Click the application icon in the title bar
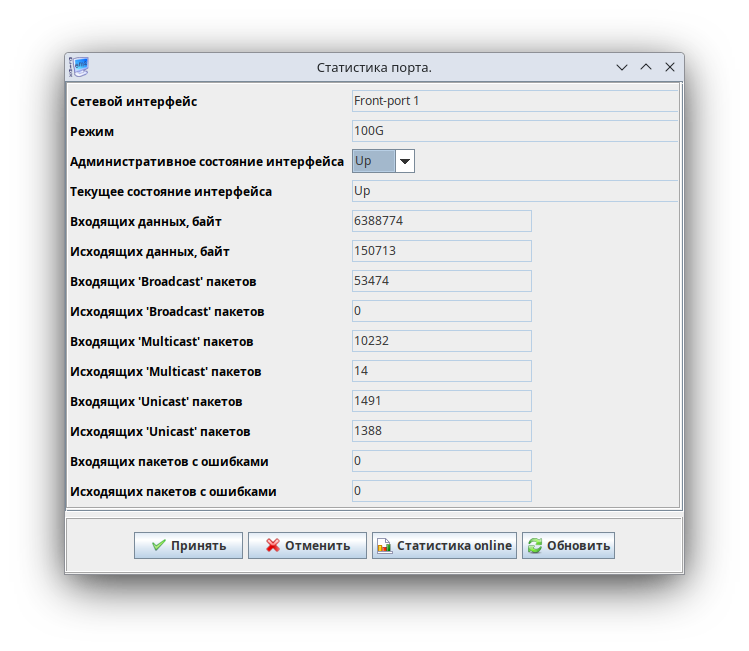The image size is (749, 651). [x=79, y=67]
